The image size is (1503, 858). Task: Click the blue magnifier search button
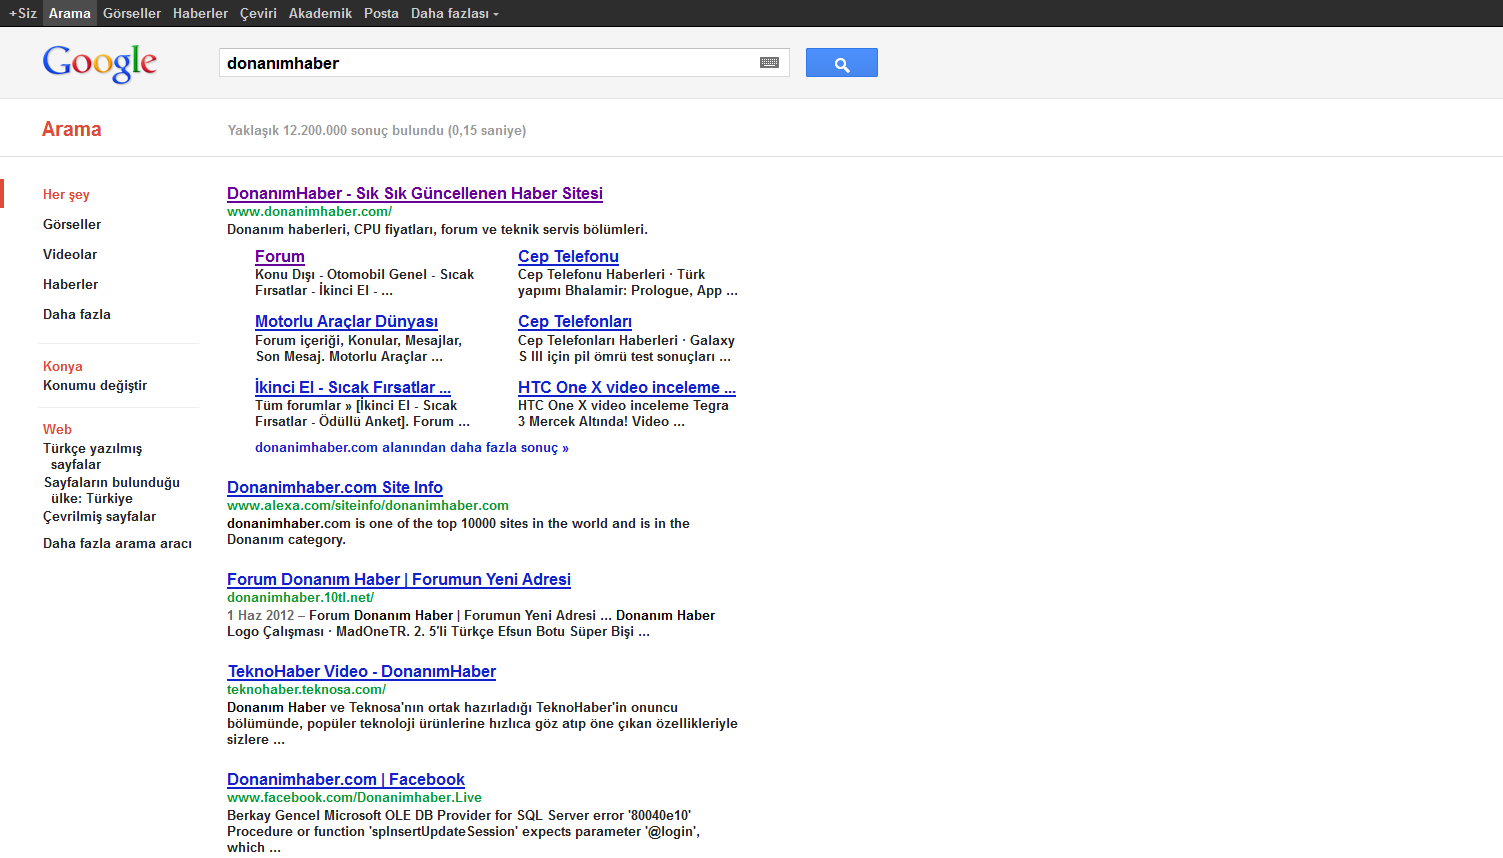[x=841, y=63]
